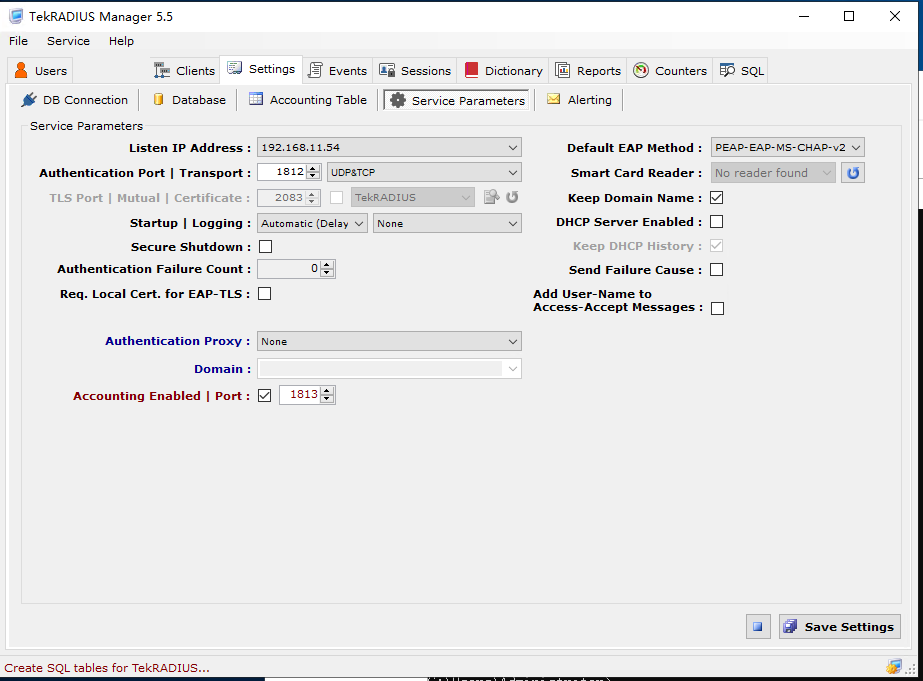Toggle the Keep DHCP History checkbox

coord(716,245)
